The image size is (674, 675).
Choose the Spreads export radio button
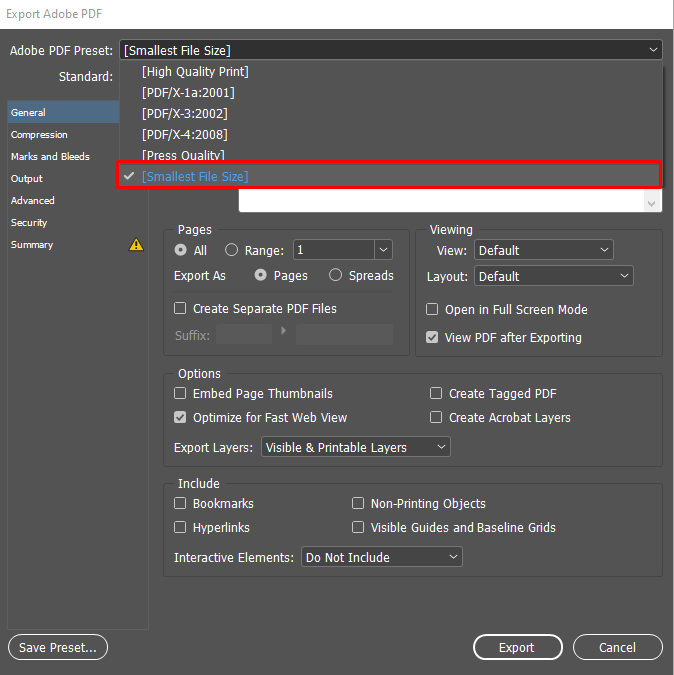336,275
